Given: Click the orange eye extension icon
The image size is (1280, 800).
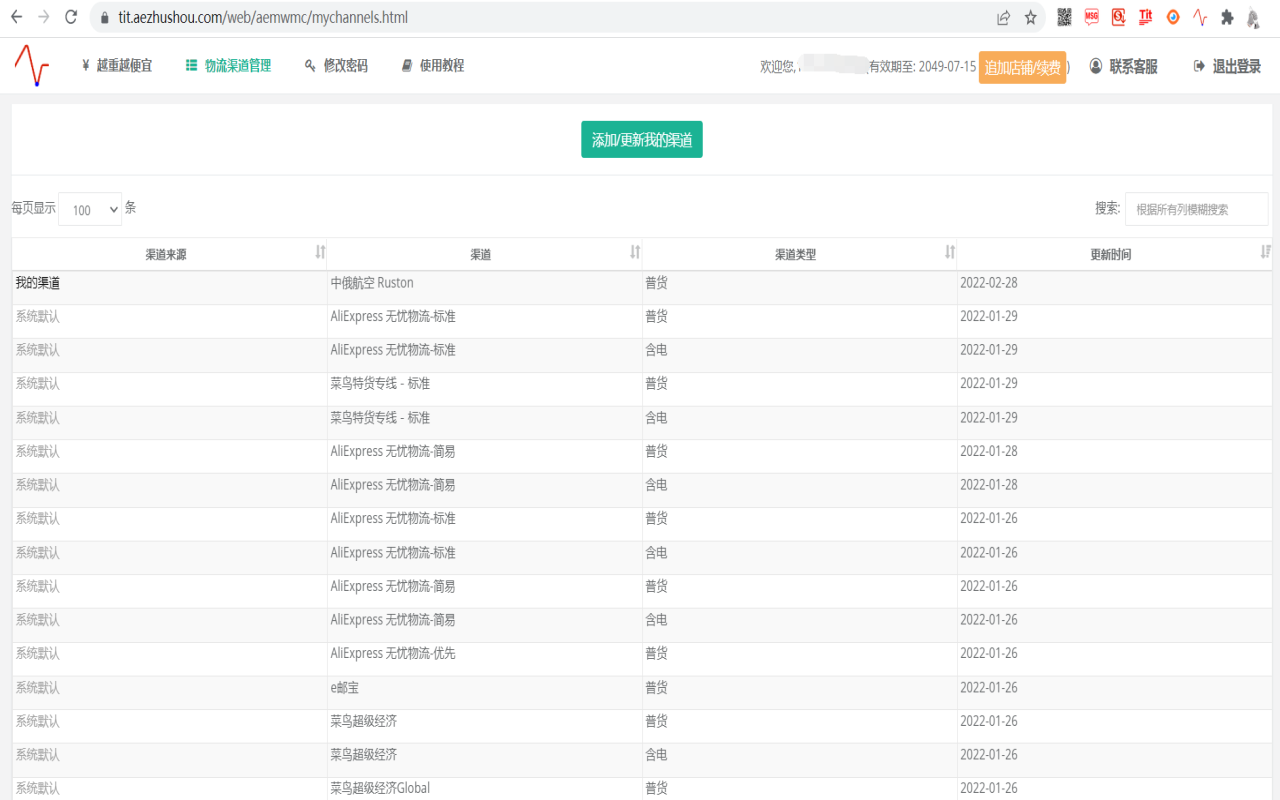Looking at the screenshot, I should click(x=1173, y=17).
